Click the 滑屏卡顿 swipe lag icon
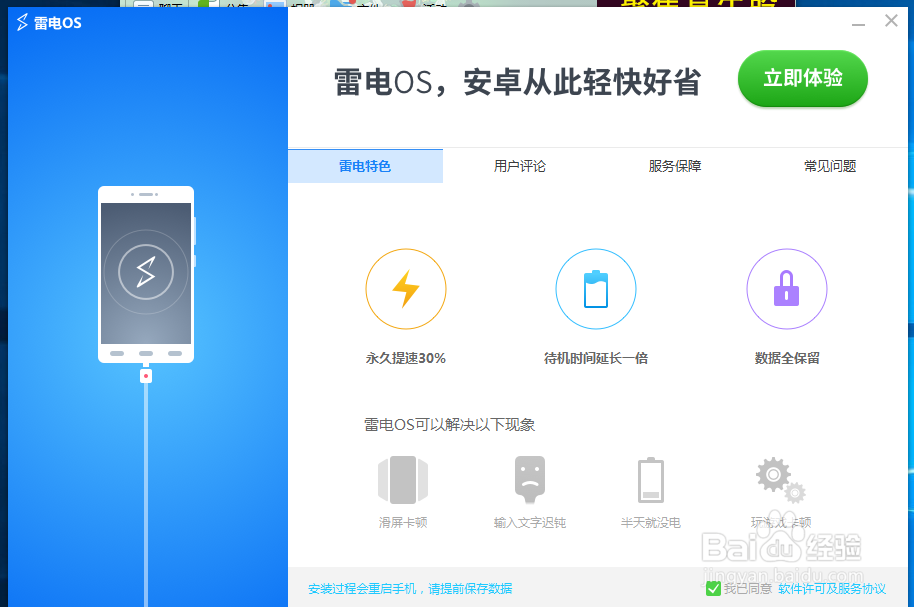914x607 pixels. [x=403, y=480]
